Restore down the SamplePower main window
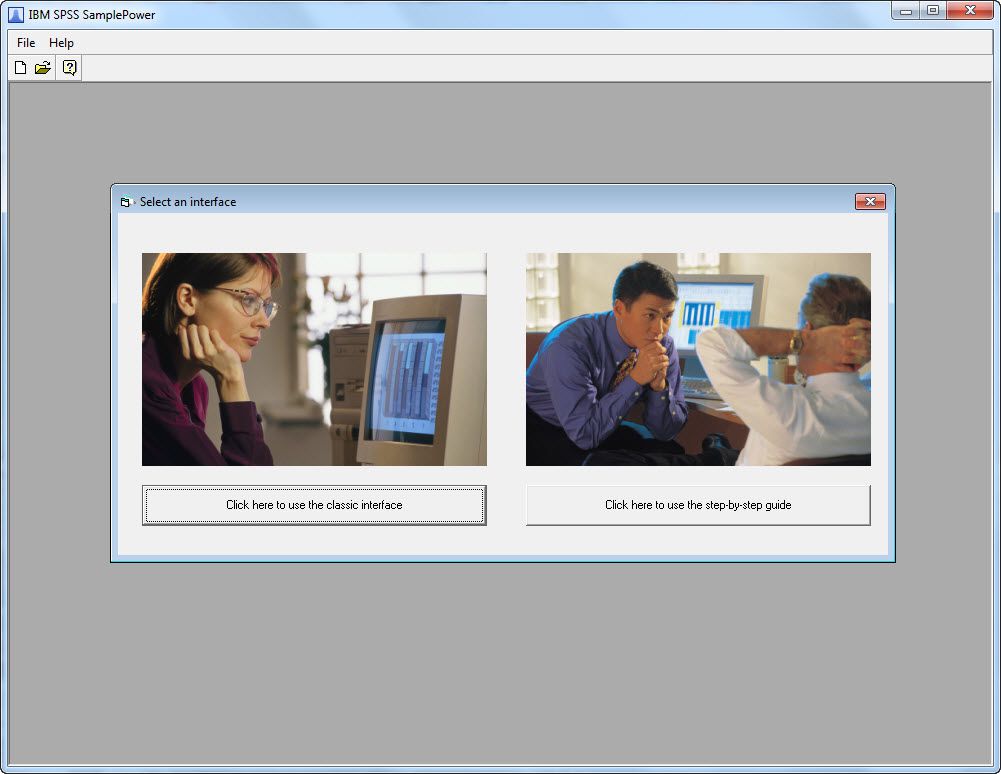The image size is (1001, 774). pos(933,11)
